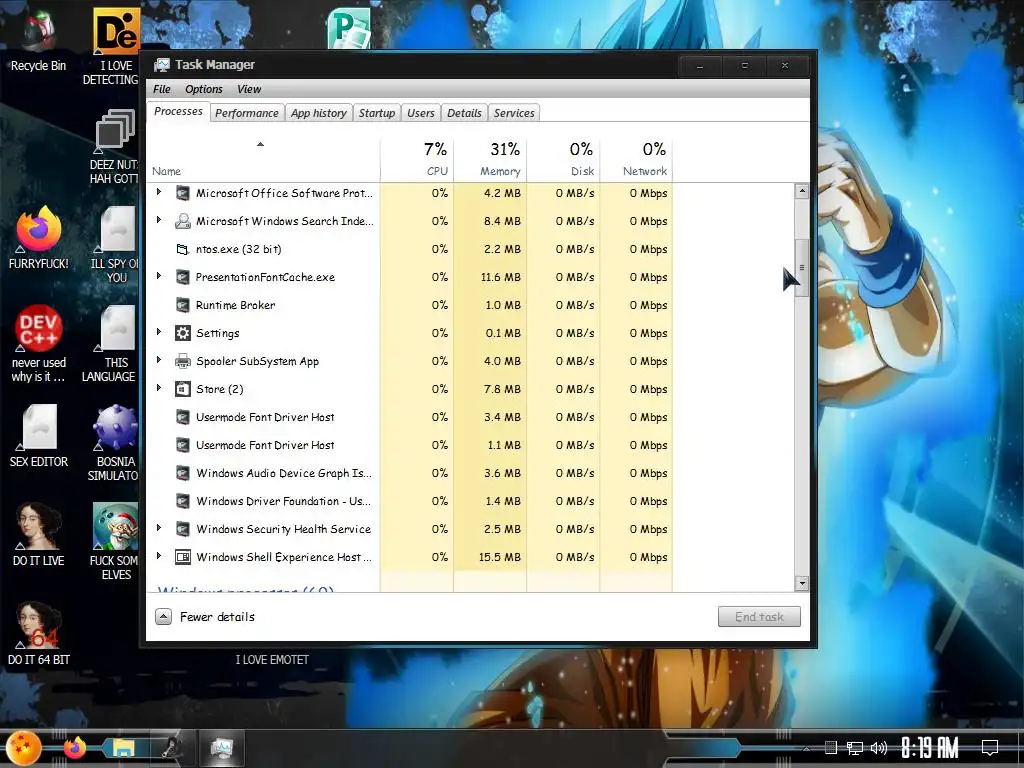Image resolution: width=1024 pixels, height=768 pixels.
Task: Switch to the Details tab
Action: (x=464, y=113)
